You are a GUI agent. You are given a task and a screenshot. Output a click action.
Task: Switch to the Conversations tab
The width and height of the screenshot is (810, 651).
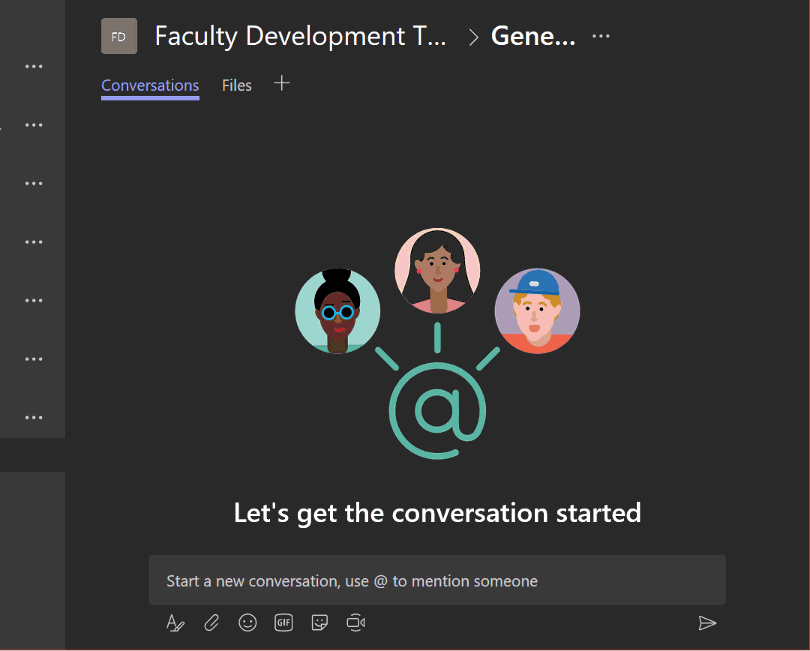point(150,86)
